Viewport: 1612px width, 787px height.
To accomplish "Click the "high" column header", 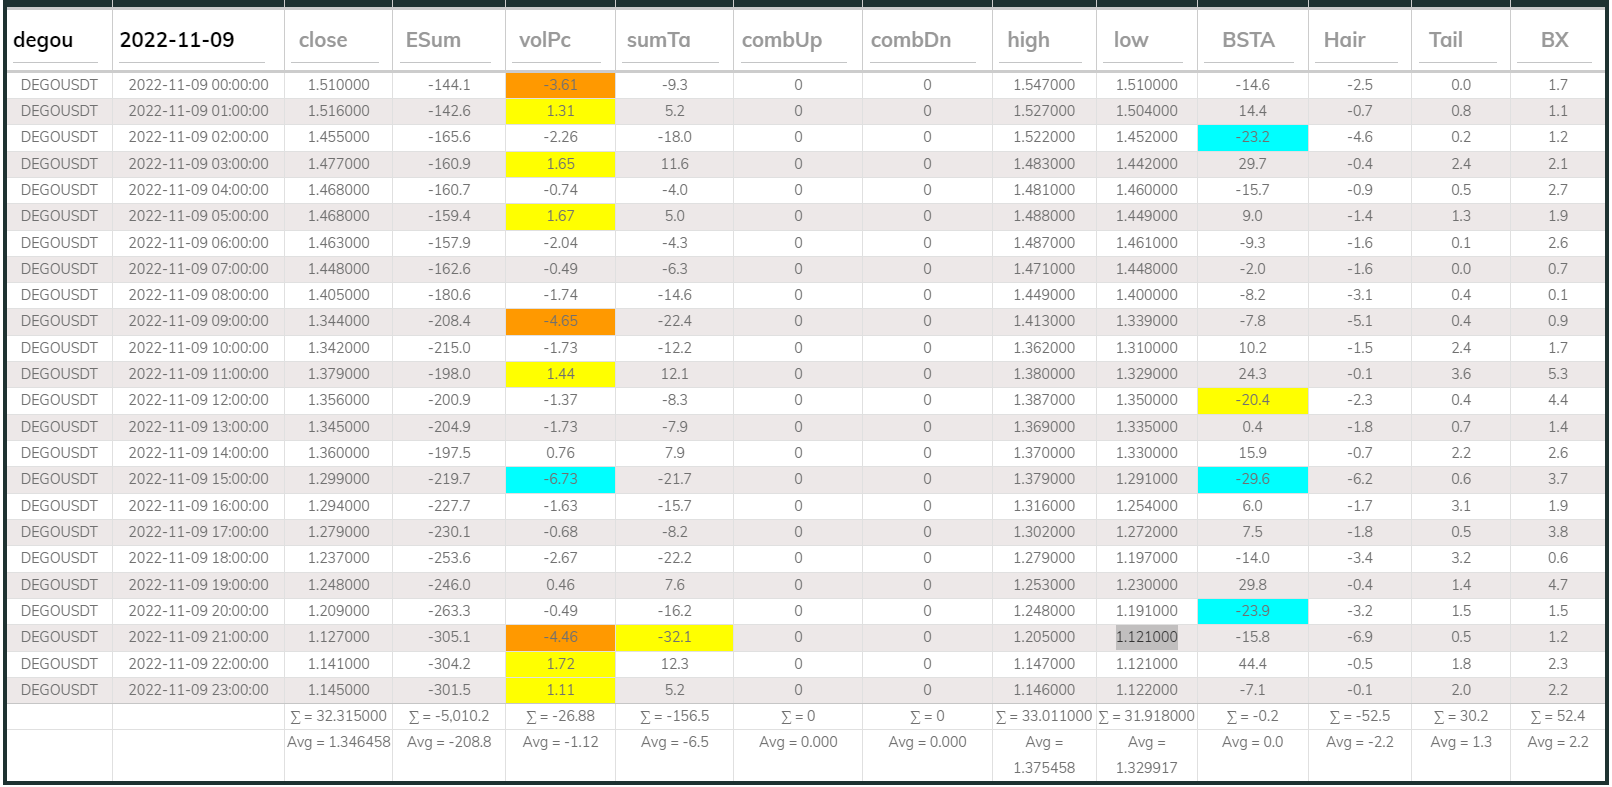I will tap(1028, 41).
